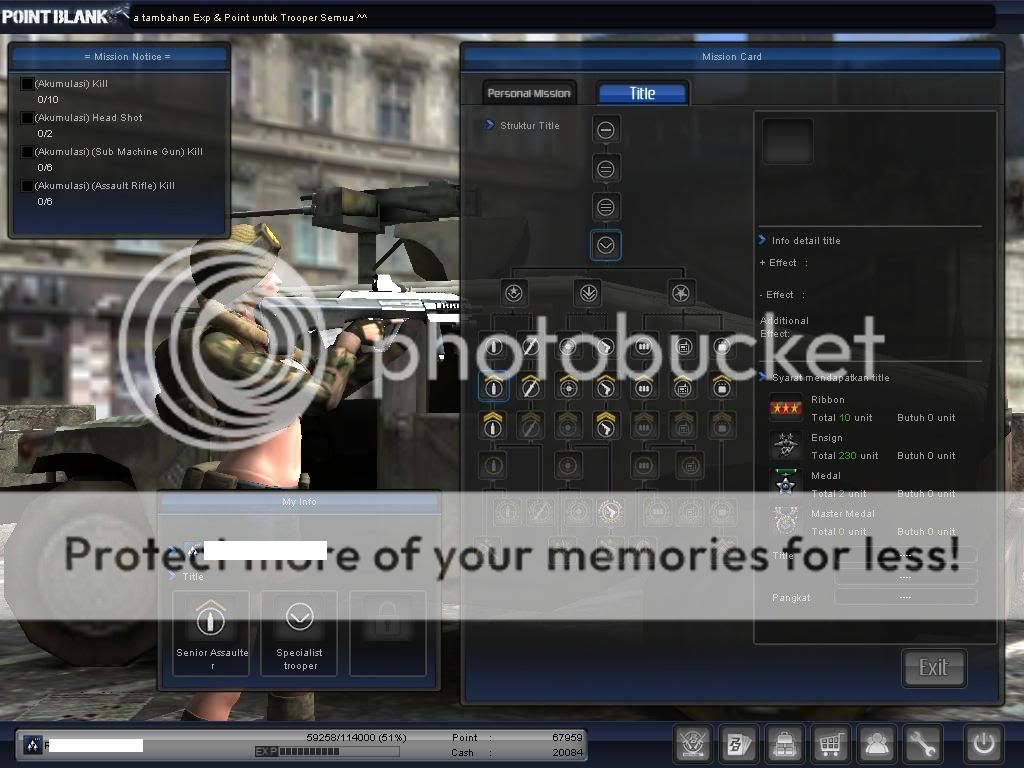Open the shopping cart shop button

[x=831, y=743]
